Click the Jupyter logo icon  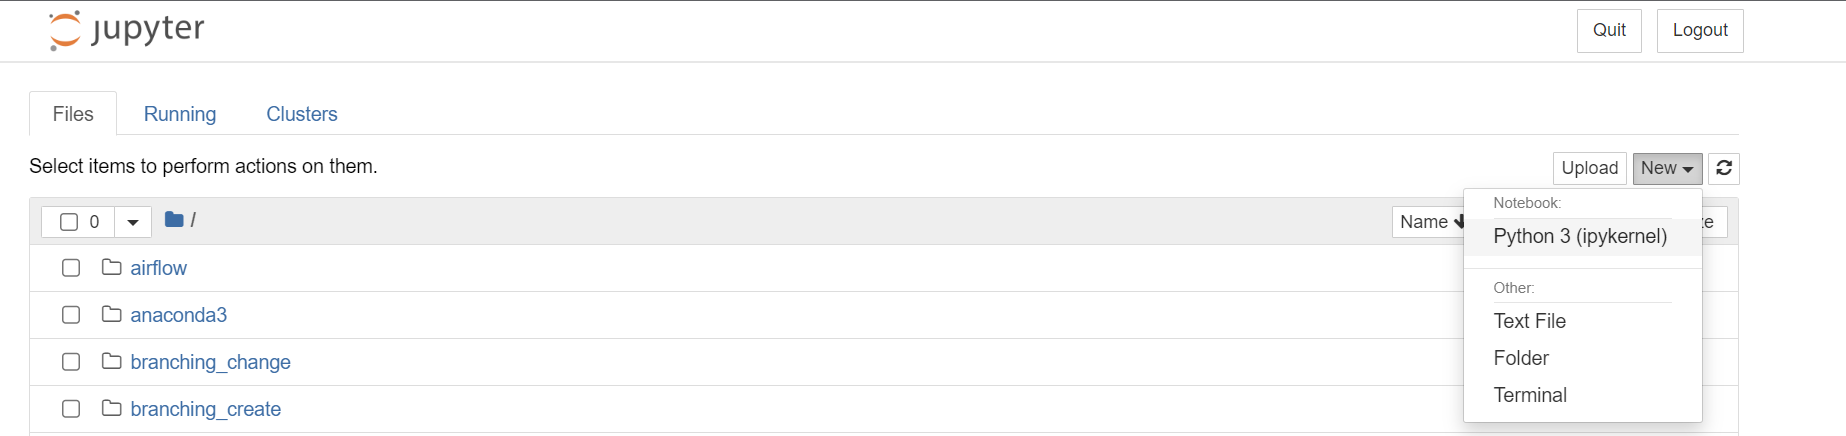65,30
